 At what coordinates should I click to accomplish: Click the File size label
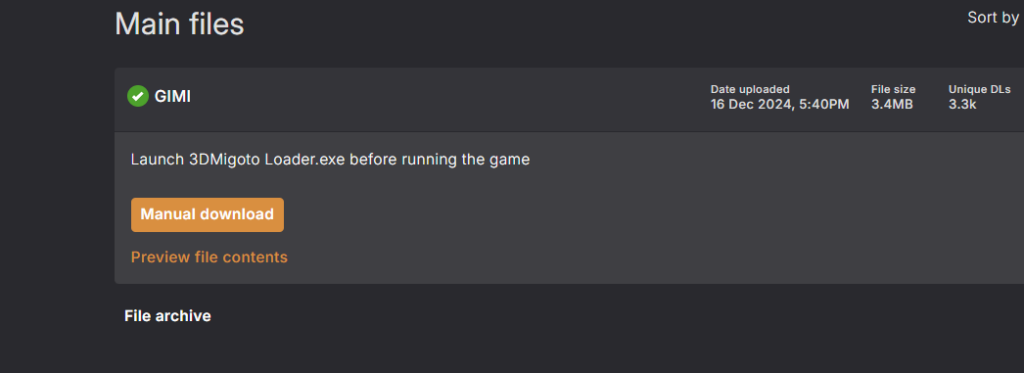tap(893, 89)
